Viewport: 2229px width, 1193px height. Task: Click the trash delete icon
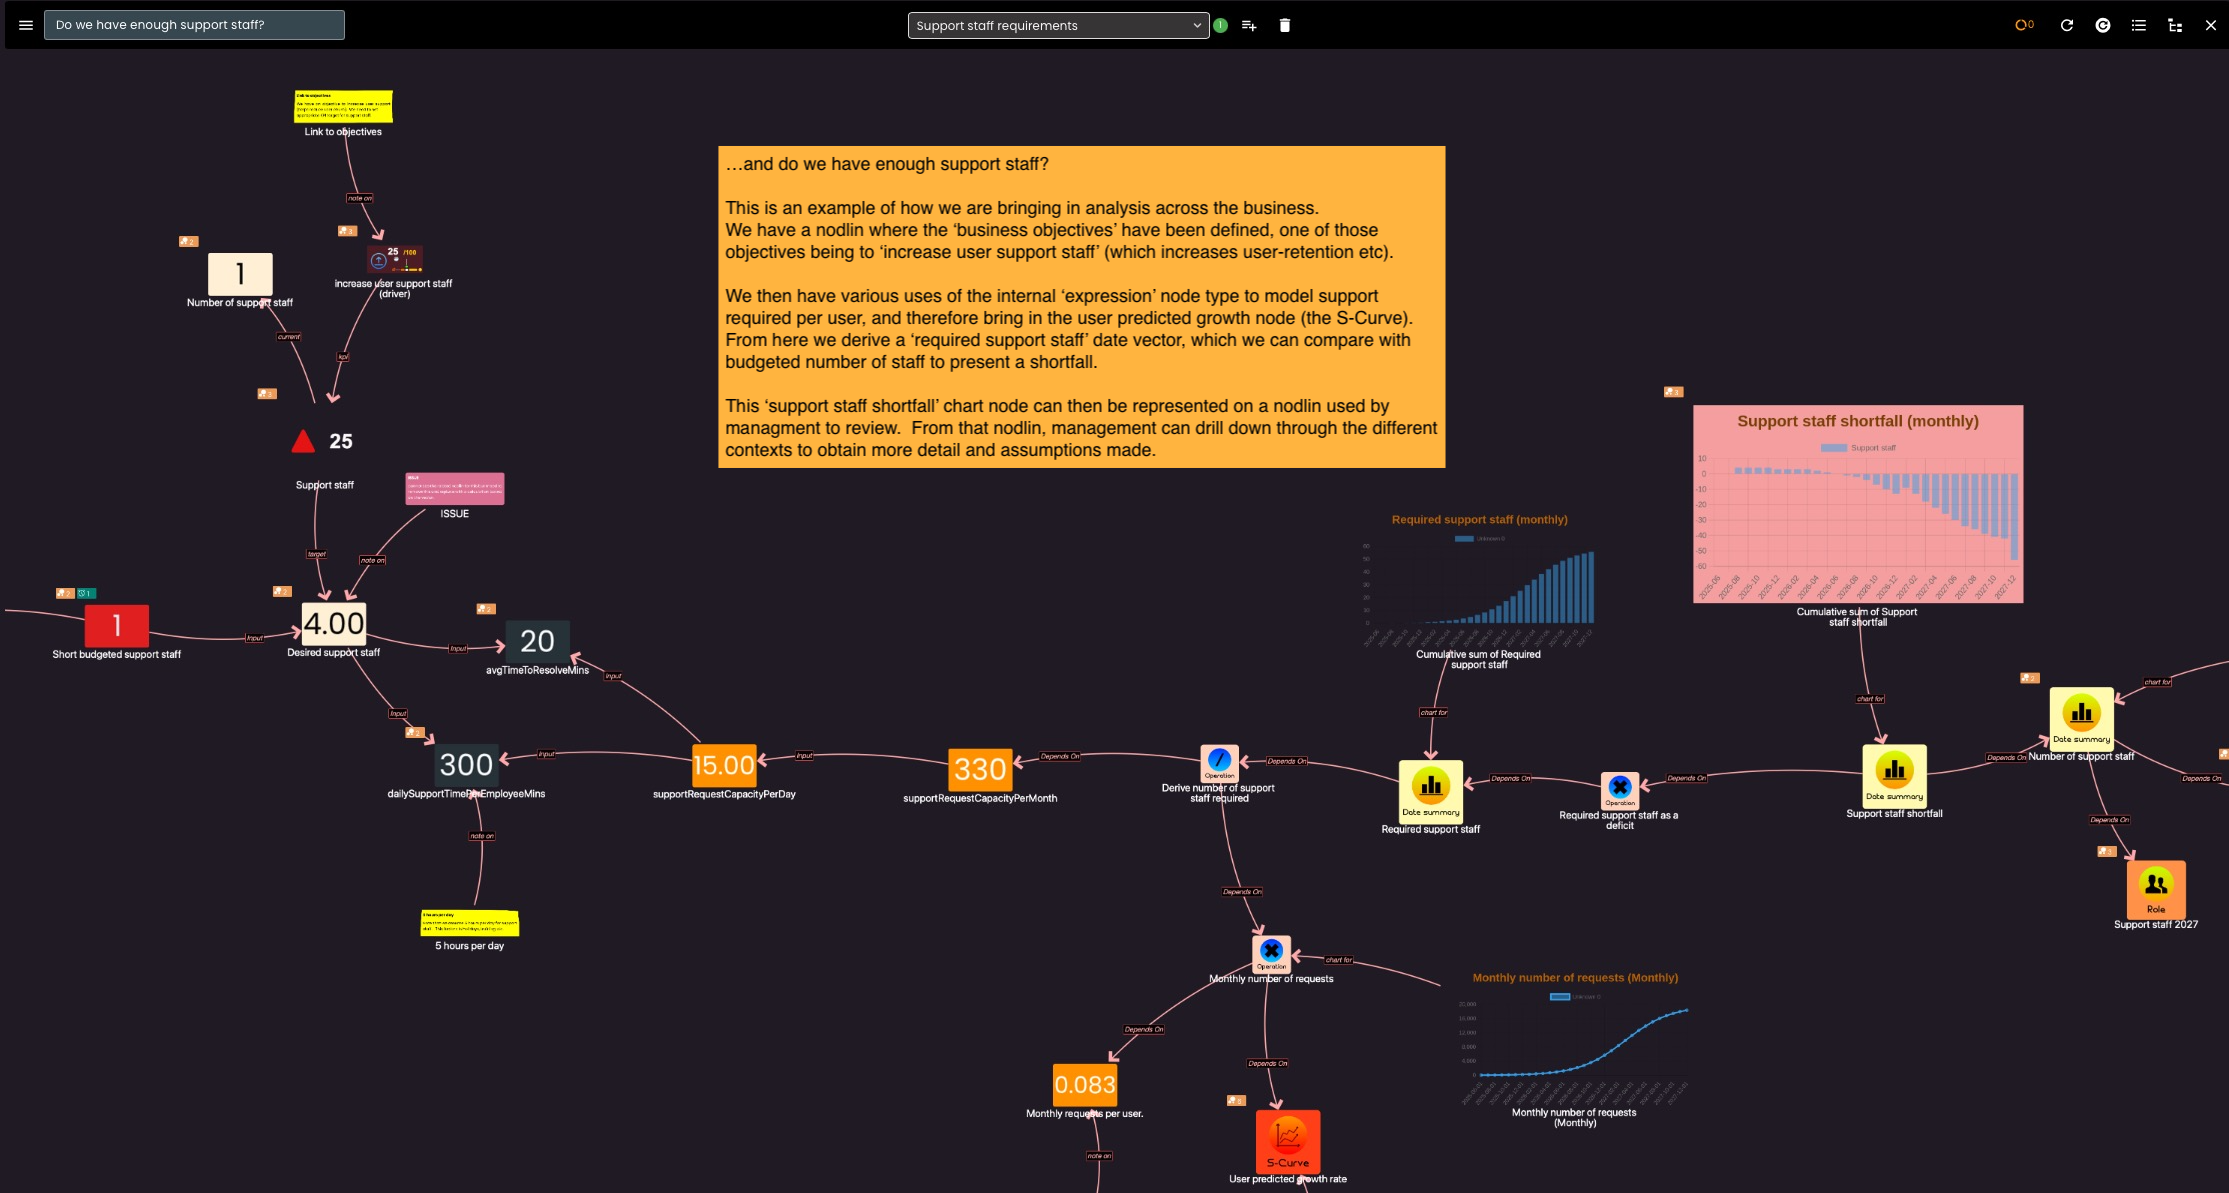1285,25
